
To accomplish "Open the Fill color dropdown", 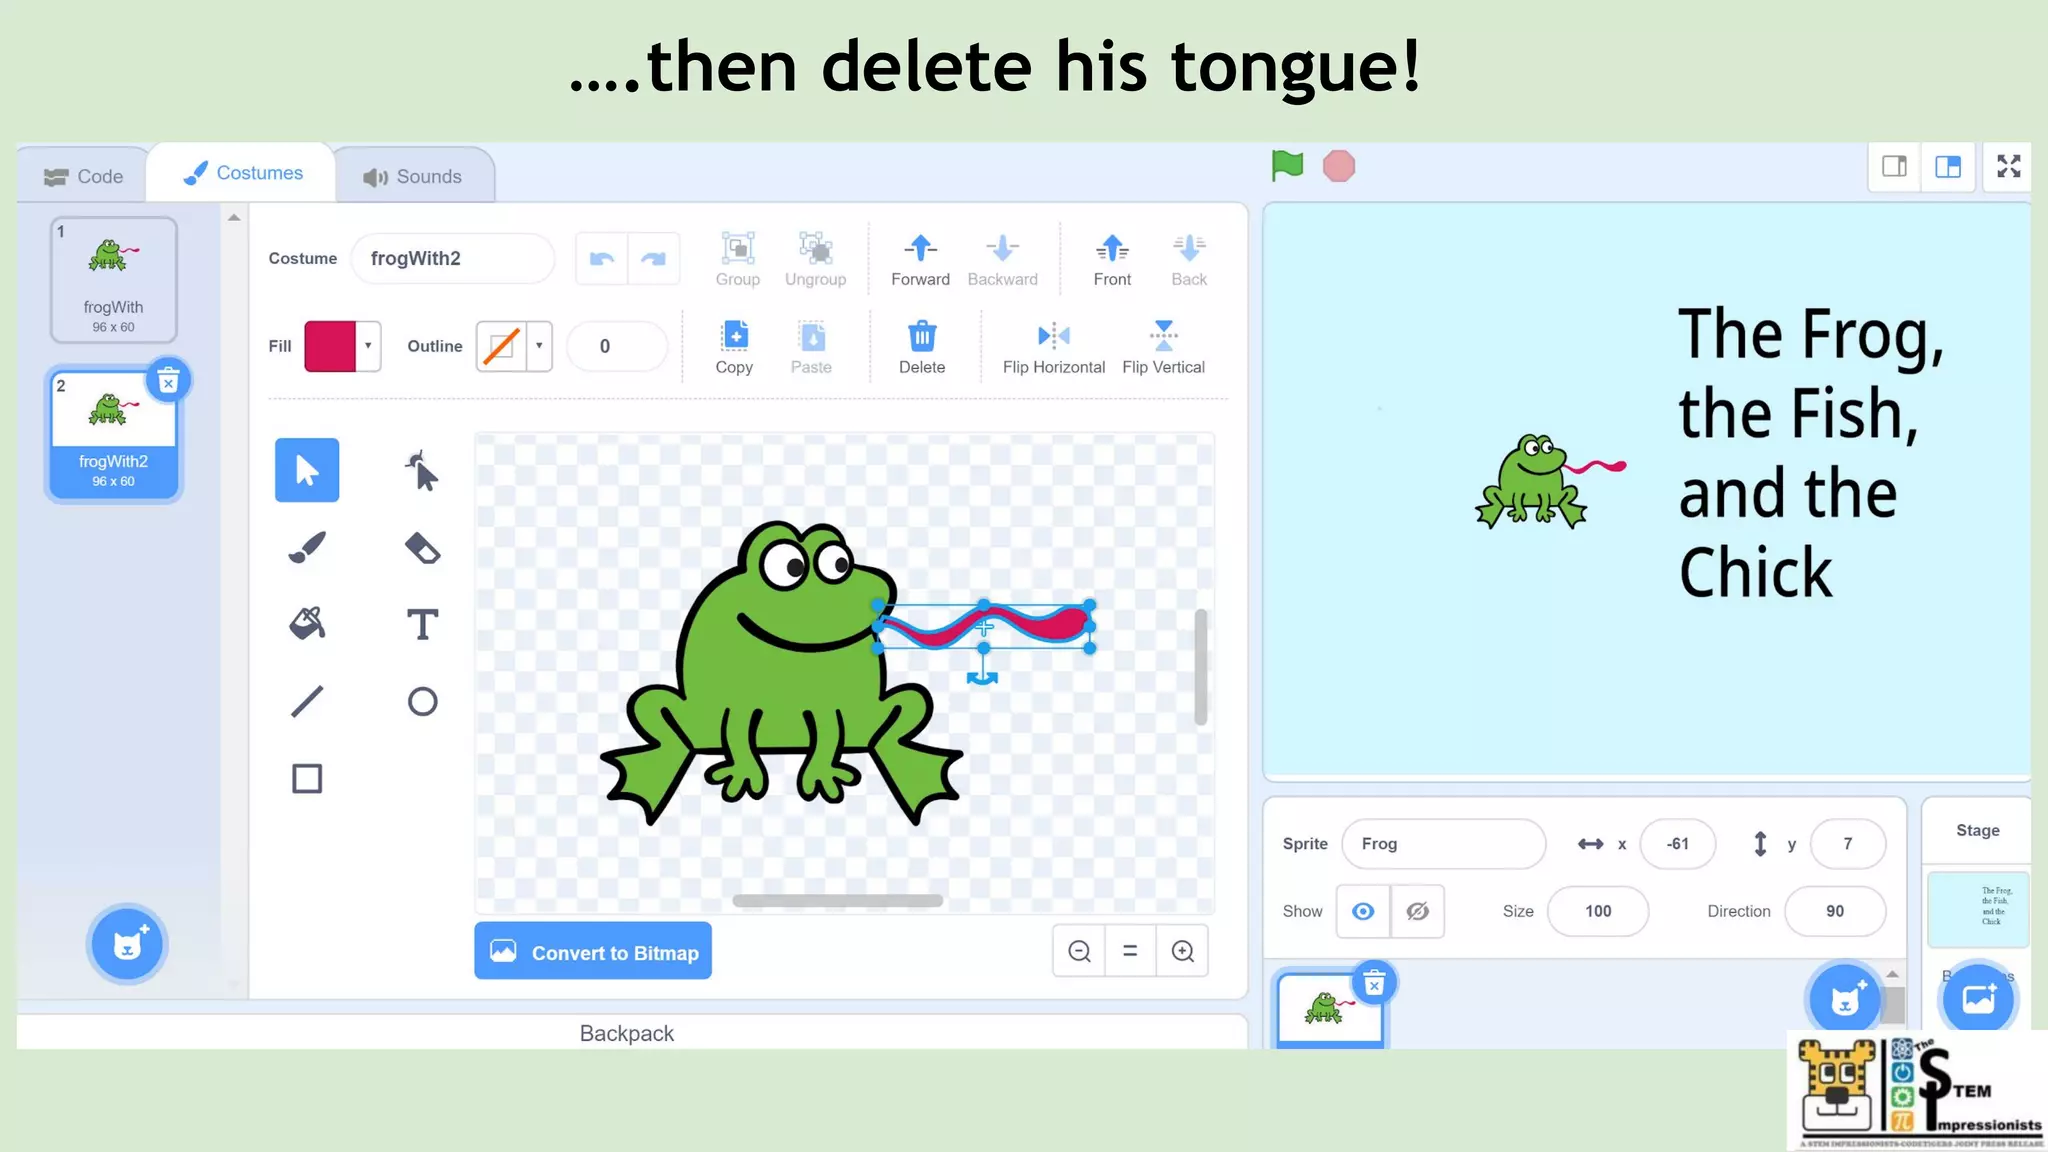I will (368, 346).
